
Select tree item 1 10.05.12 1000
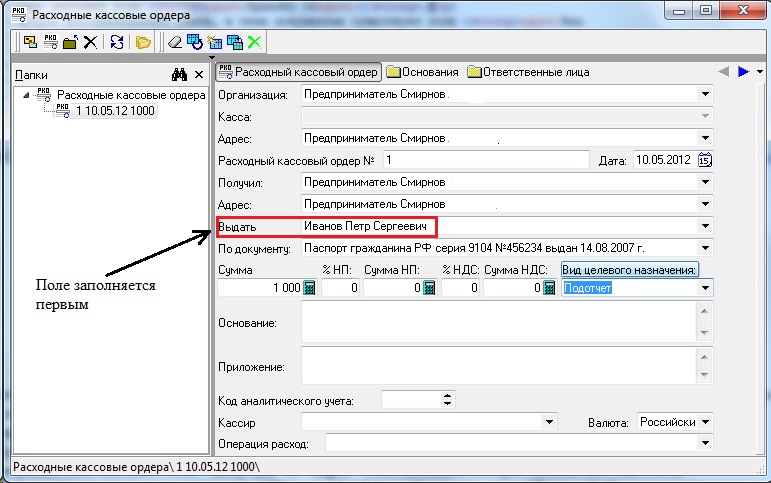coord(115,111)
